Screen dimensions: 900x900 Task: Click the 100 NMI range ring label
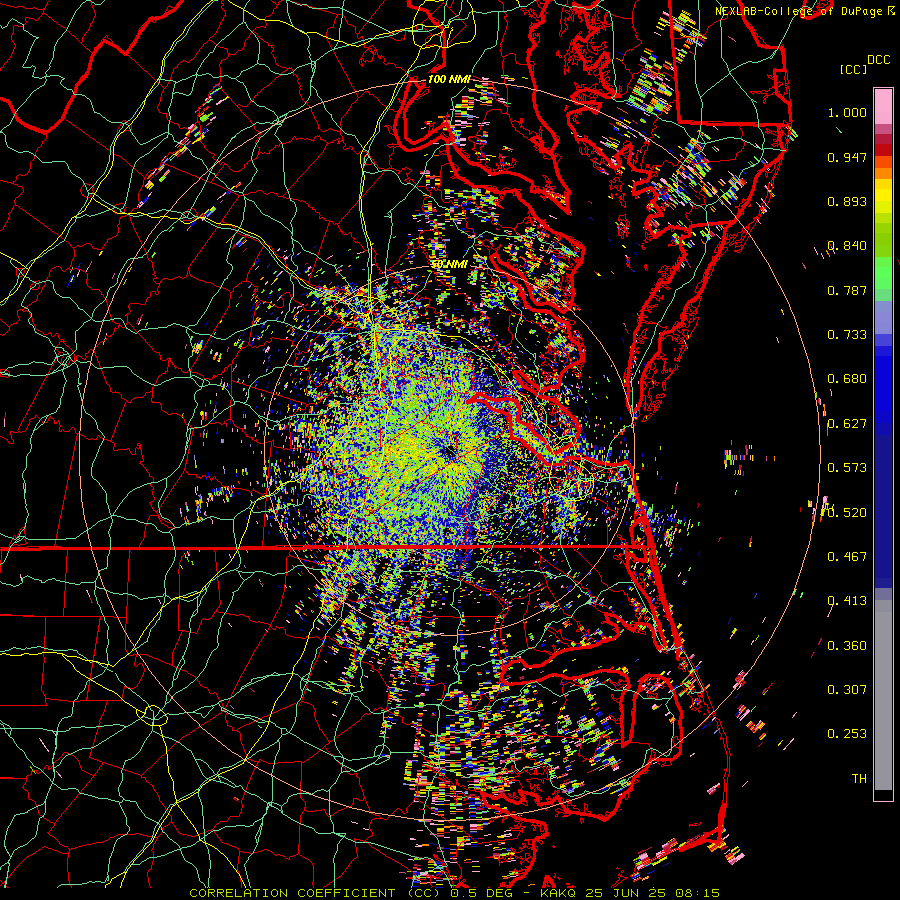(449, 79)
